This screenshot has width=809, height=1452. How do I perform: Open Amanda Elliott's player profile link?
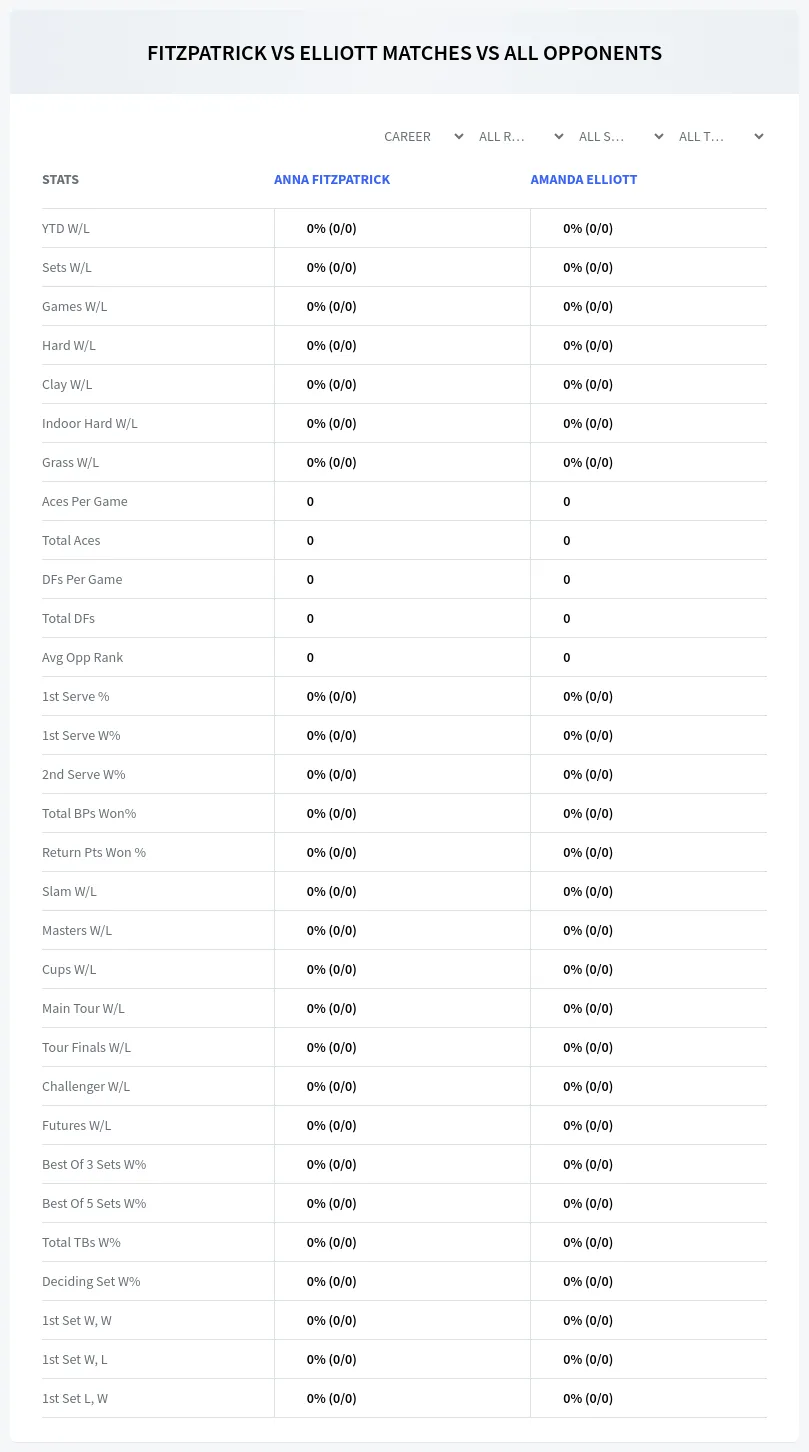coord(584,180)
